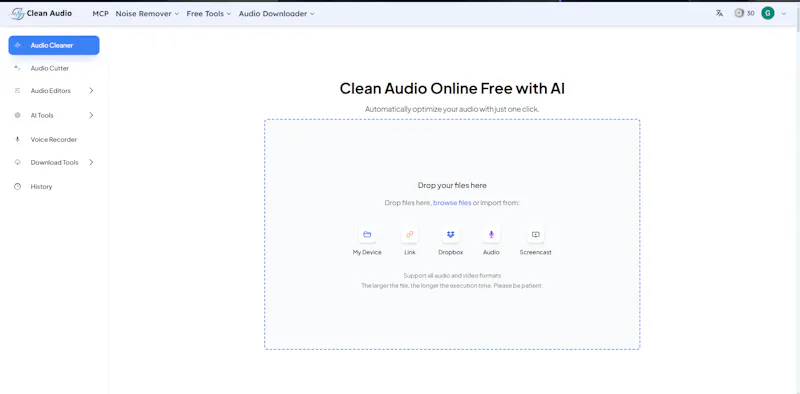Click the Audio Cleaner waveform icon
This screenshot has width=800, height=394.
pyautogui.click(x=17, y=45)
